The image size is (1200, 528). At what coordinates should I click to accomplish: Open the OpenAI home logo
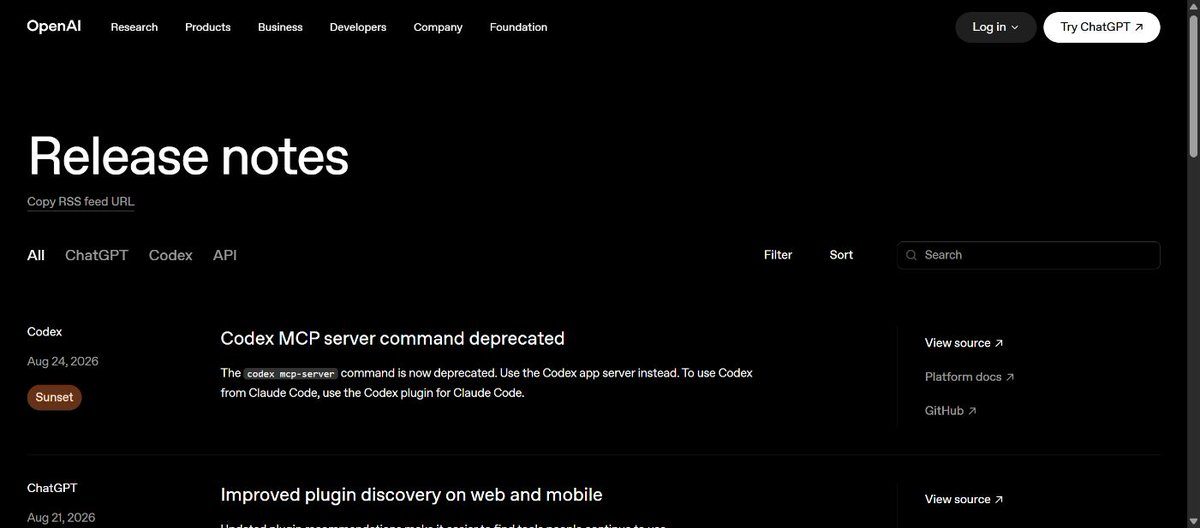tap(55, 27)
